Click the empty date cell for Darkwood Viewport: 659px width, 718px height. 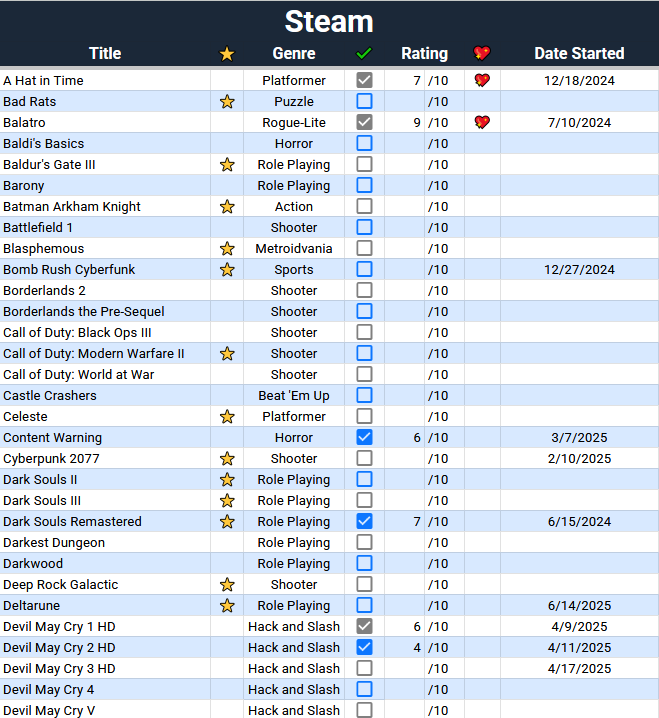[x=579, y=564]
